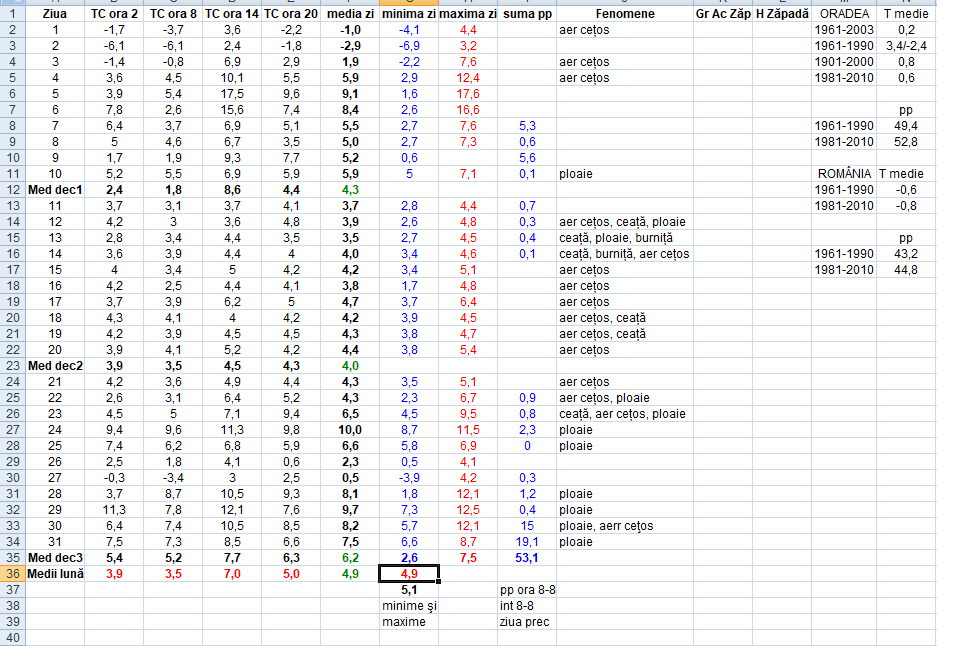The height and width of the screenshot is (646, 960).
Task: Click the 17,5 TC ora 14 value
Action: (232, 94)
